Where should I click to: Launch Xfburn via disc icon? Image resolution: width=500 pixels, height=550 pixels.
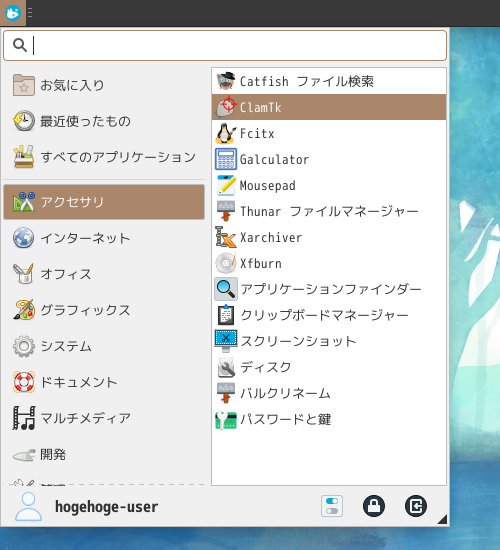click(x=226, y=263)
